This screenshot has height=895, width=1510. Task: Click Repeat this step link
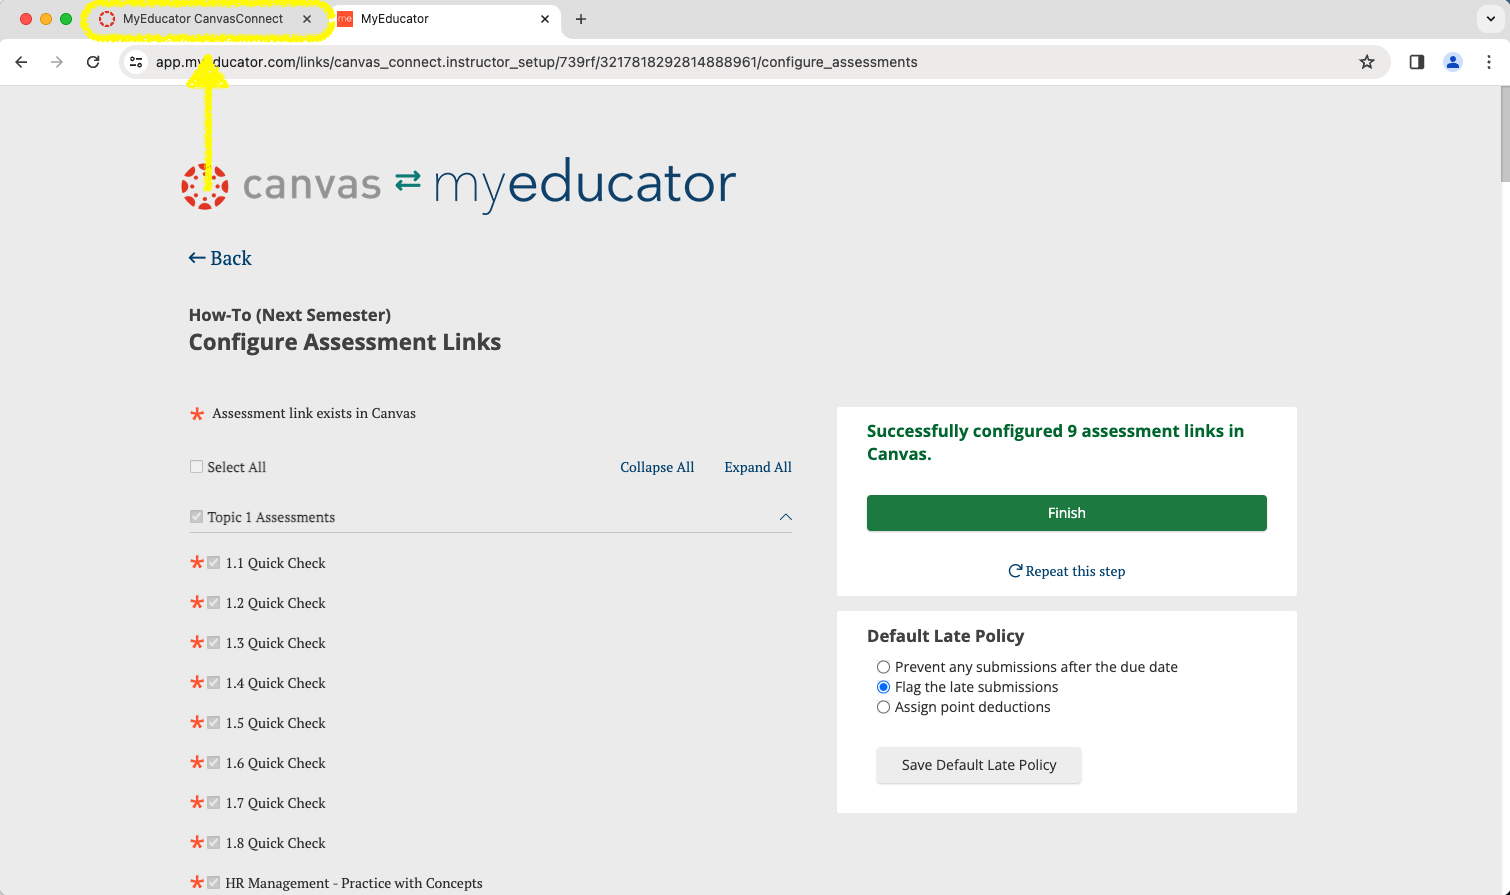pyautogui.click(x=1067, y=571)
